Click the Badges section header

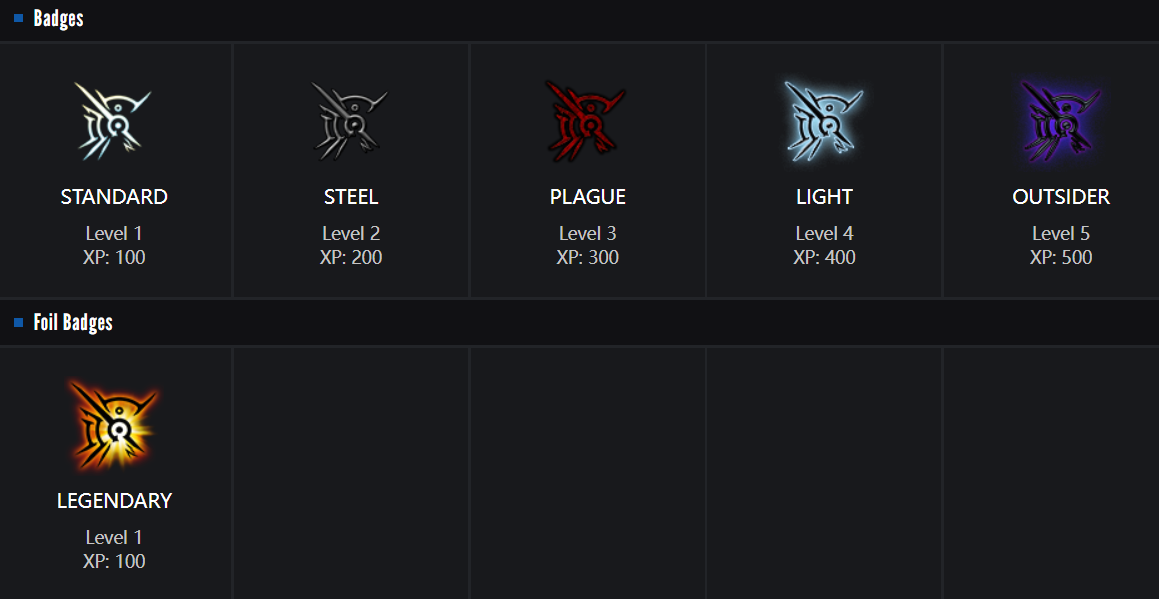pos(59,18)
